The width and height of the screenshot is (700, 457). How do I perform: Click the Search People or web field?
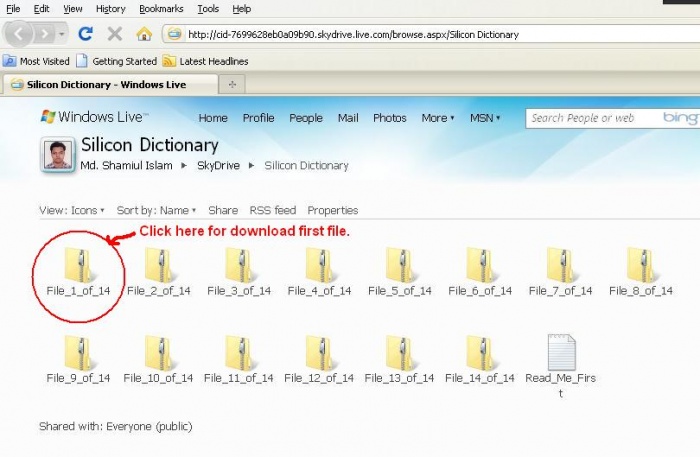590,118
